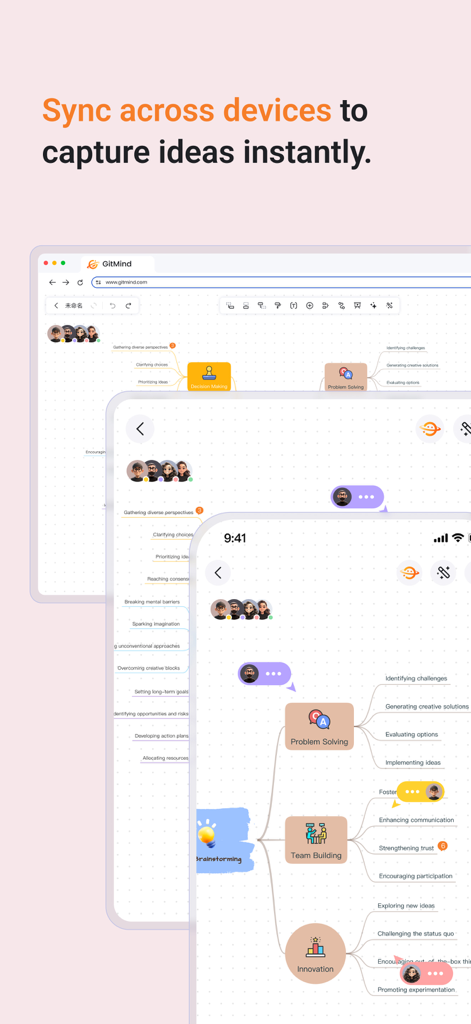The width and height of the screenshot is (471, 1024).
Task: Open site settings icon in address bar
Action: (x=98, y=282)
